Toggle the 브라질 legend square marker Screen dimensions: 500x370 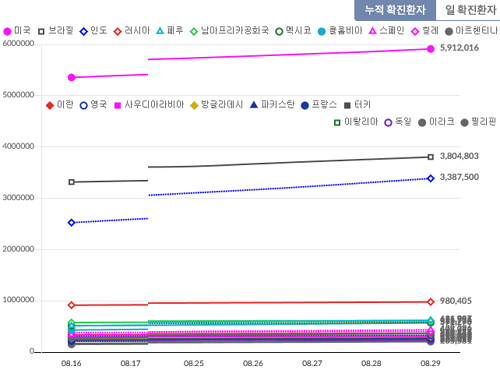[41, 31]
